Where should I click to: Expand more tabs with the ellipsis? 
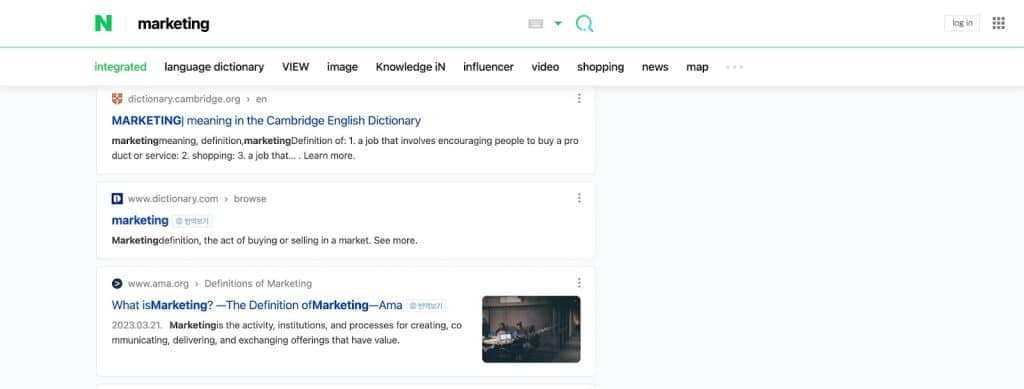click(735, 67)
